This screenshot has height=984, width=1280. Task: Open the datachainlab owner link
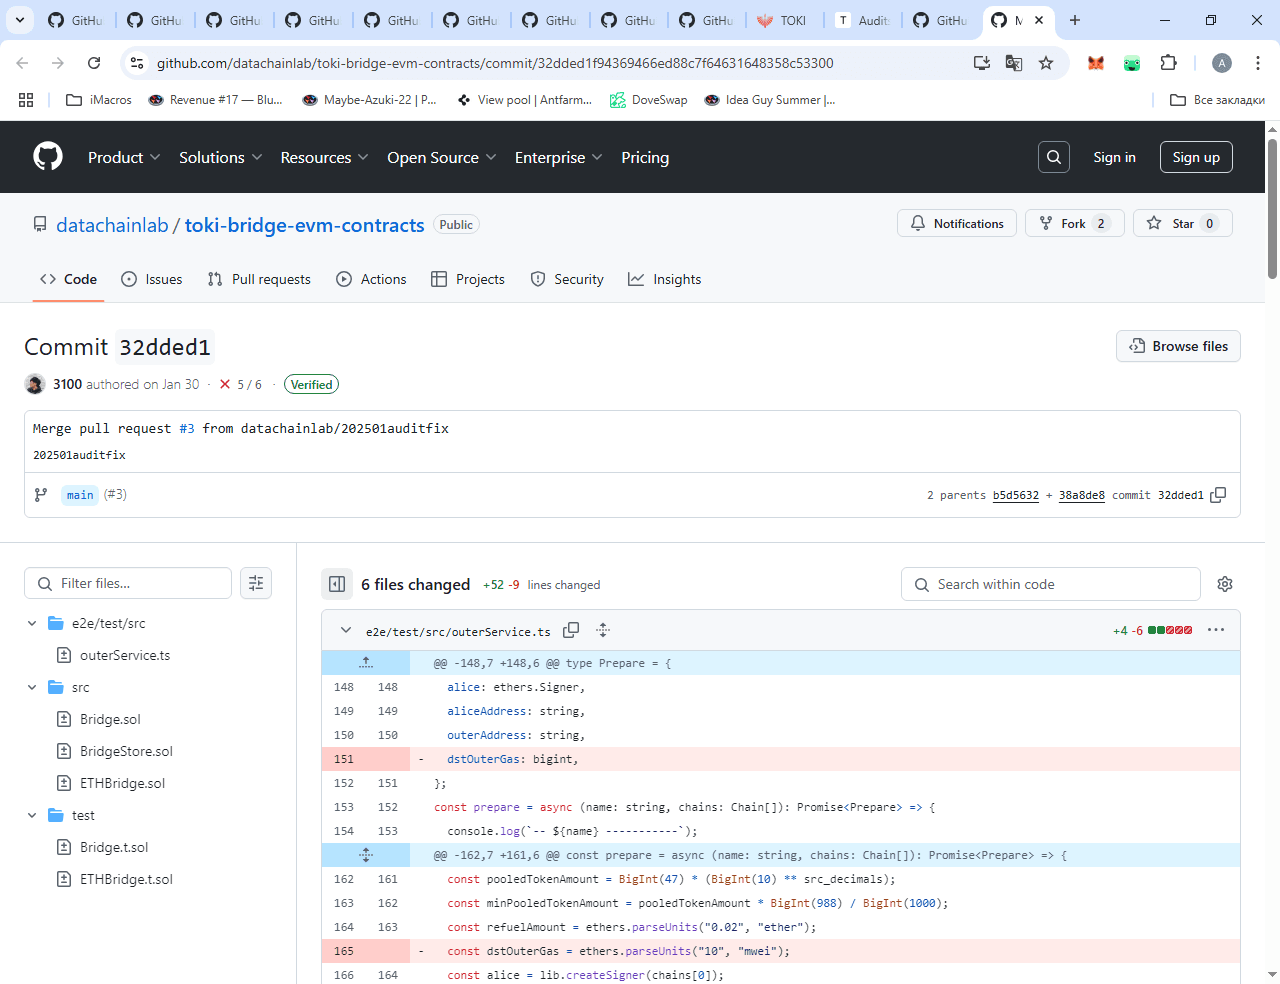(112, 225)
